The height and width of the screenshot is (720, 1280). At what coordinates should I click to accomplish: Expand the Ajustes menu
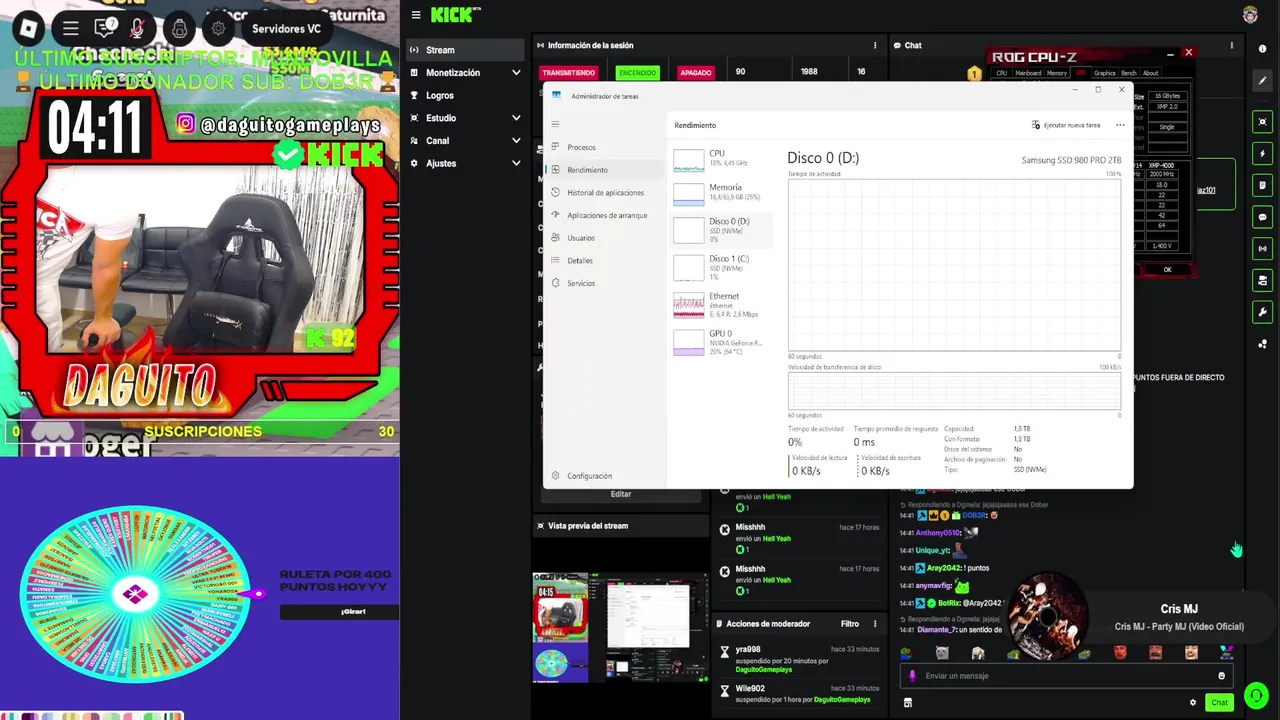[464, 164]
